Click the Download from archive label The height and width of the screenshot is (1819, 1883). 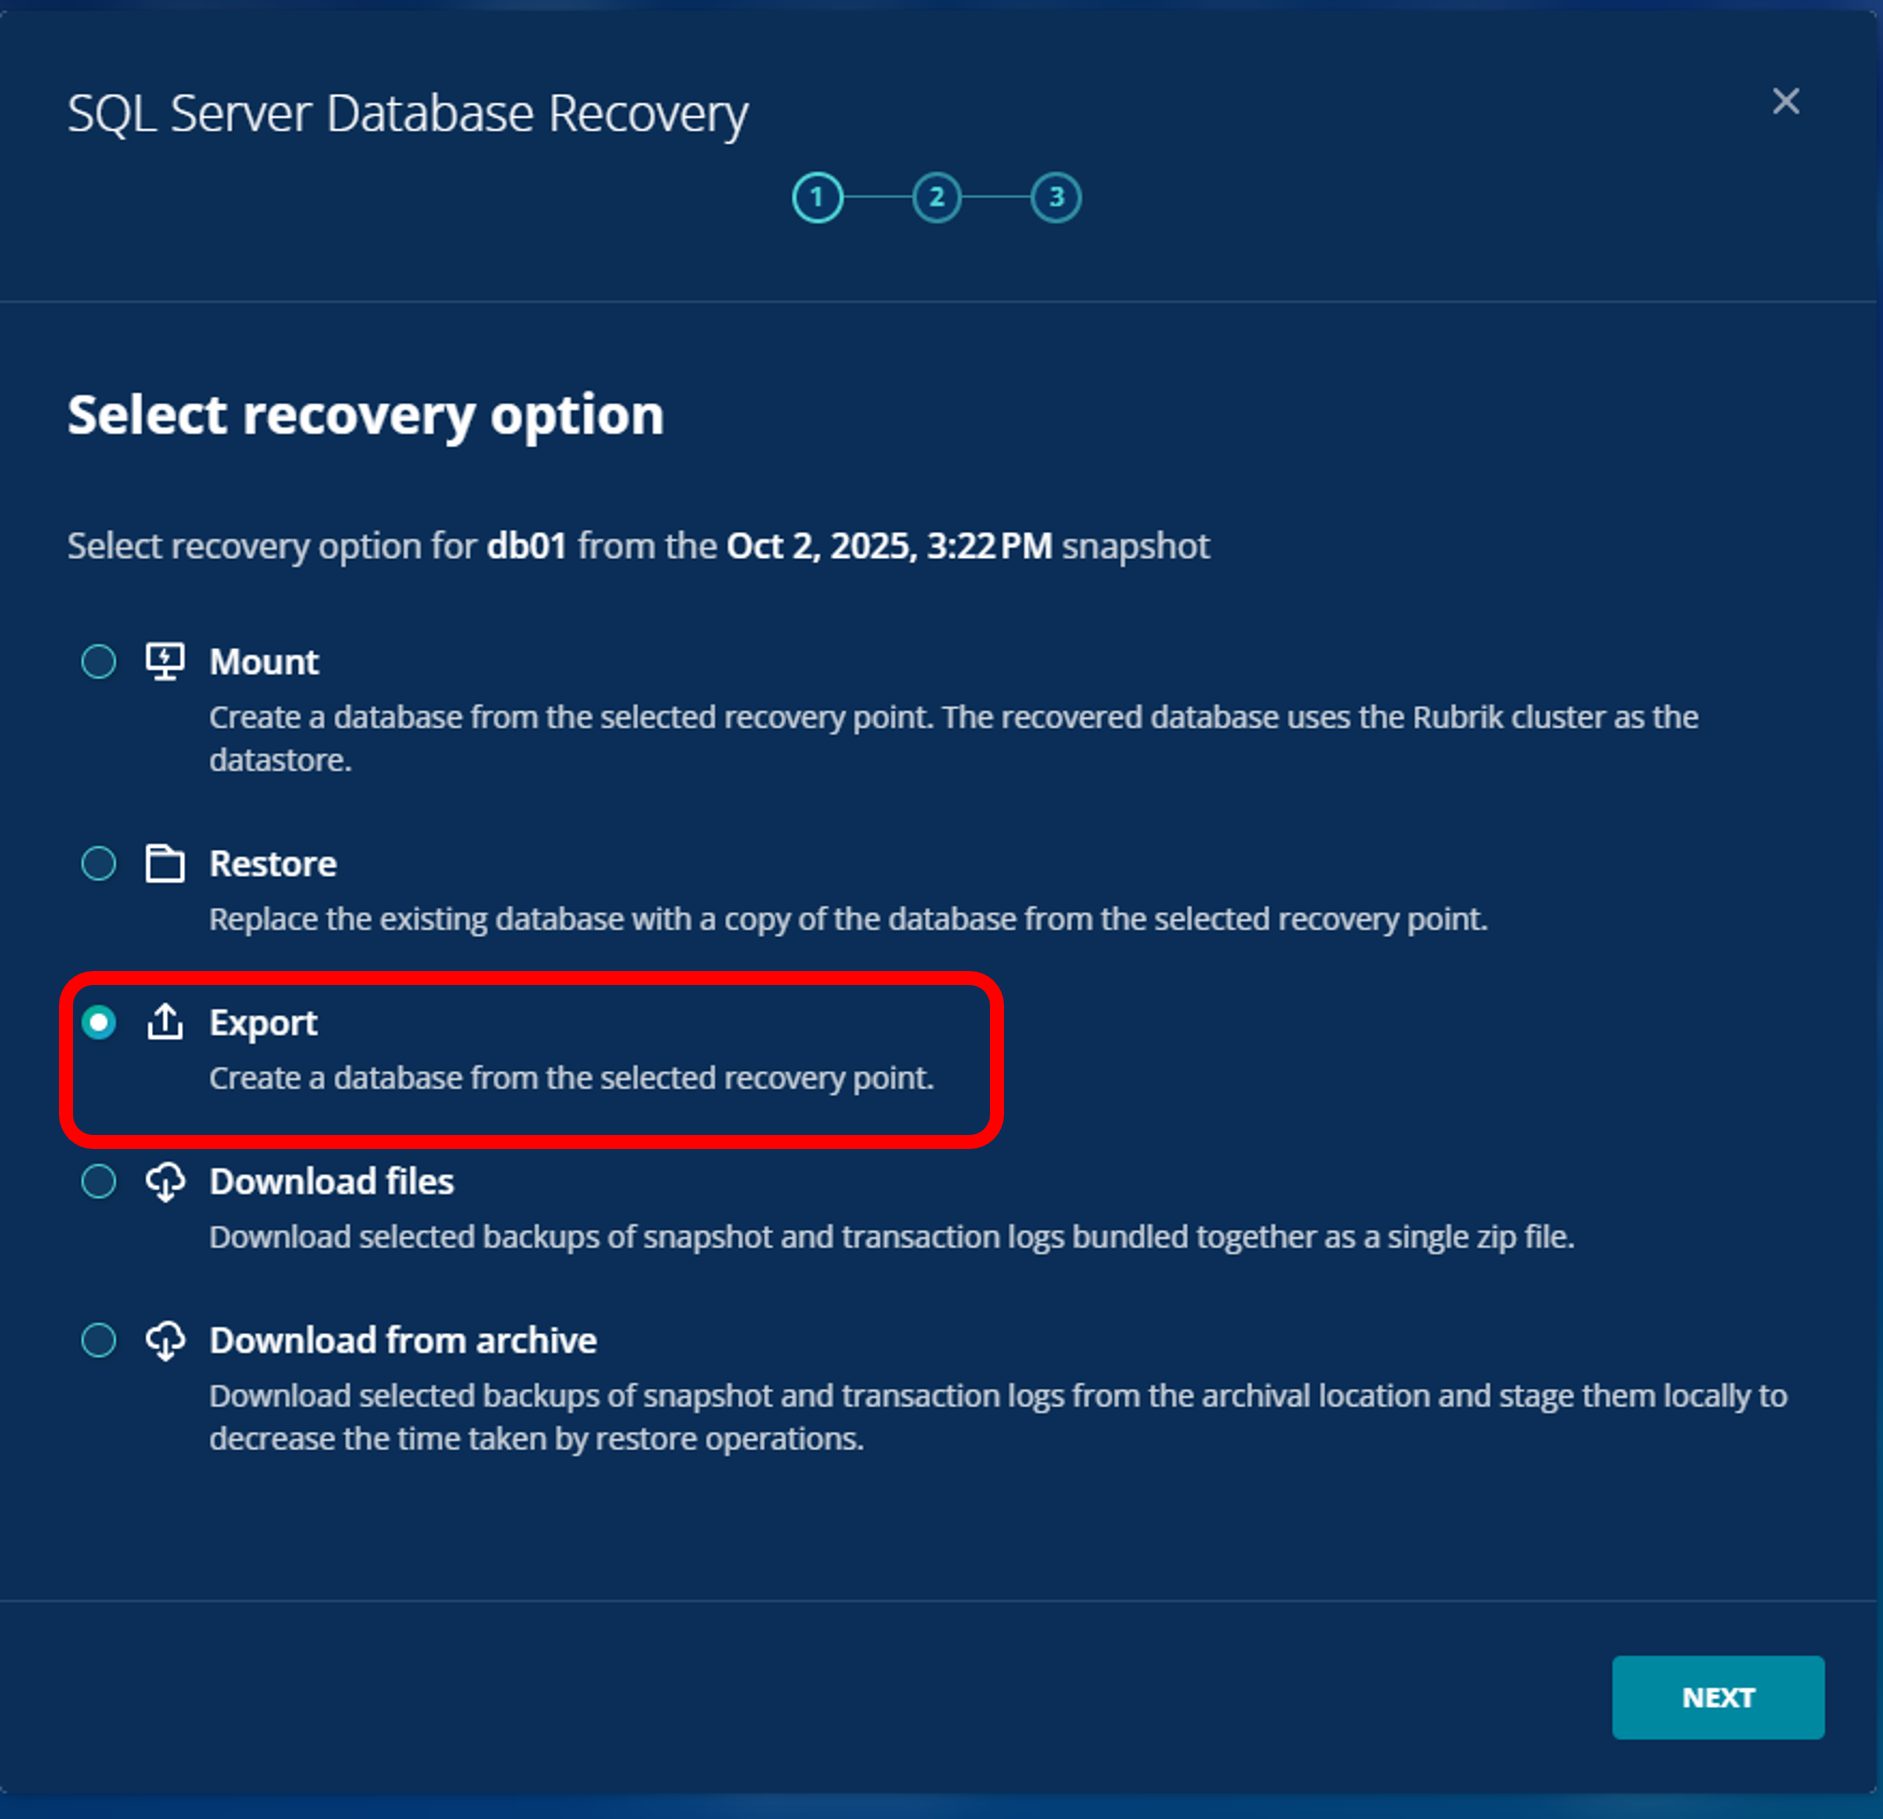pyautogui.click(x=402, y=1340)
